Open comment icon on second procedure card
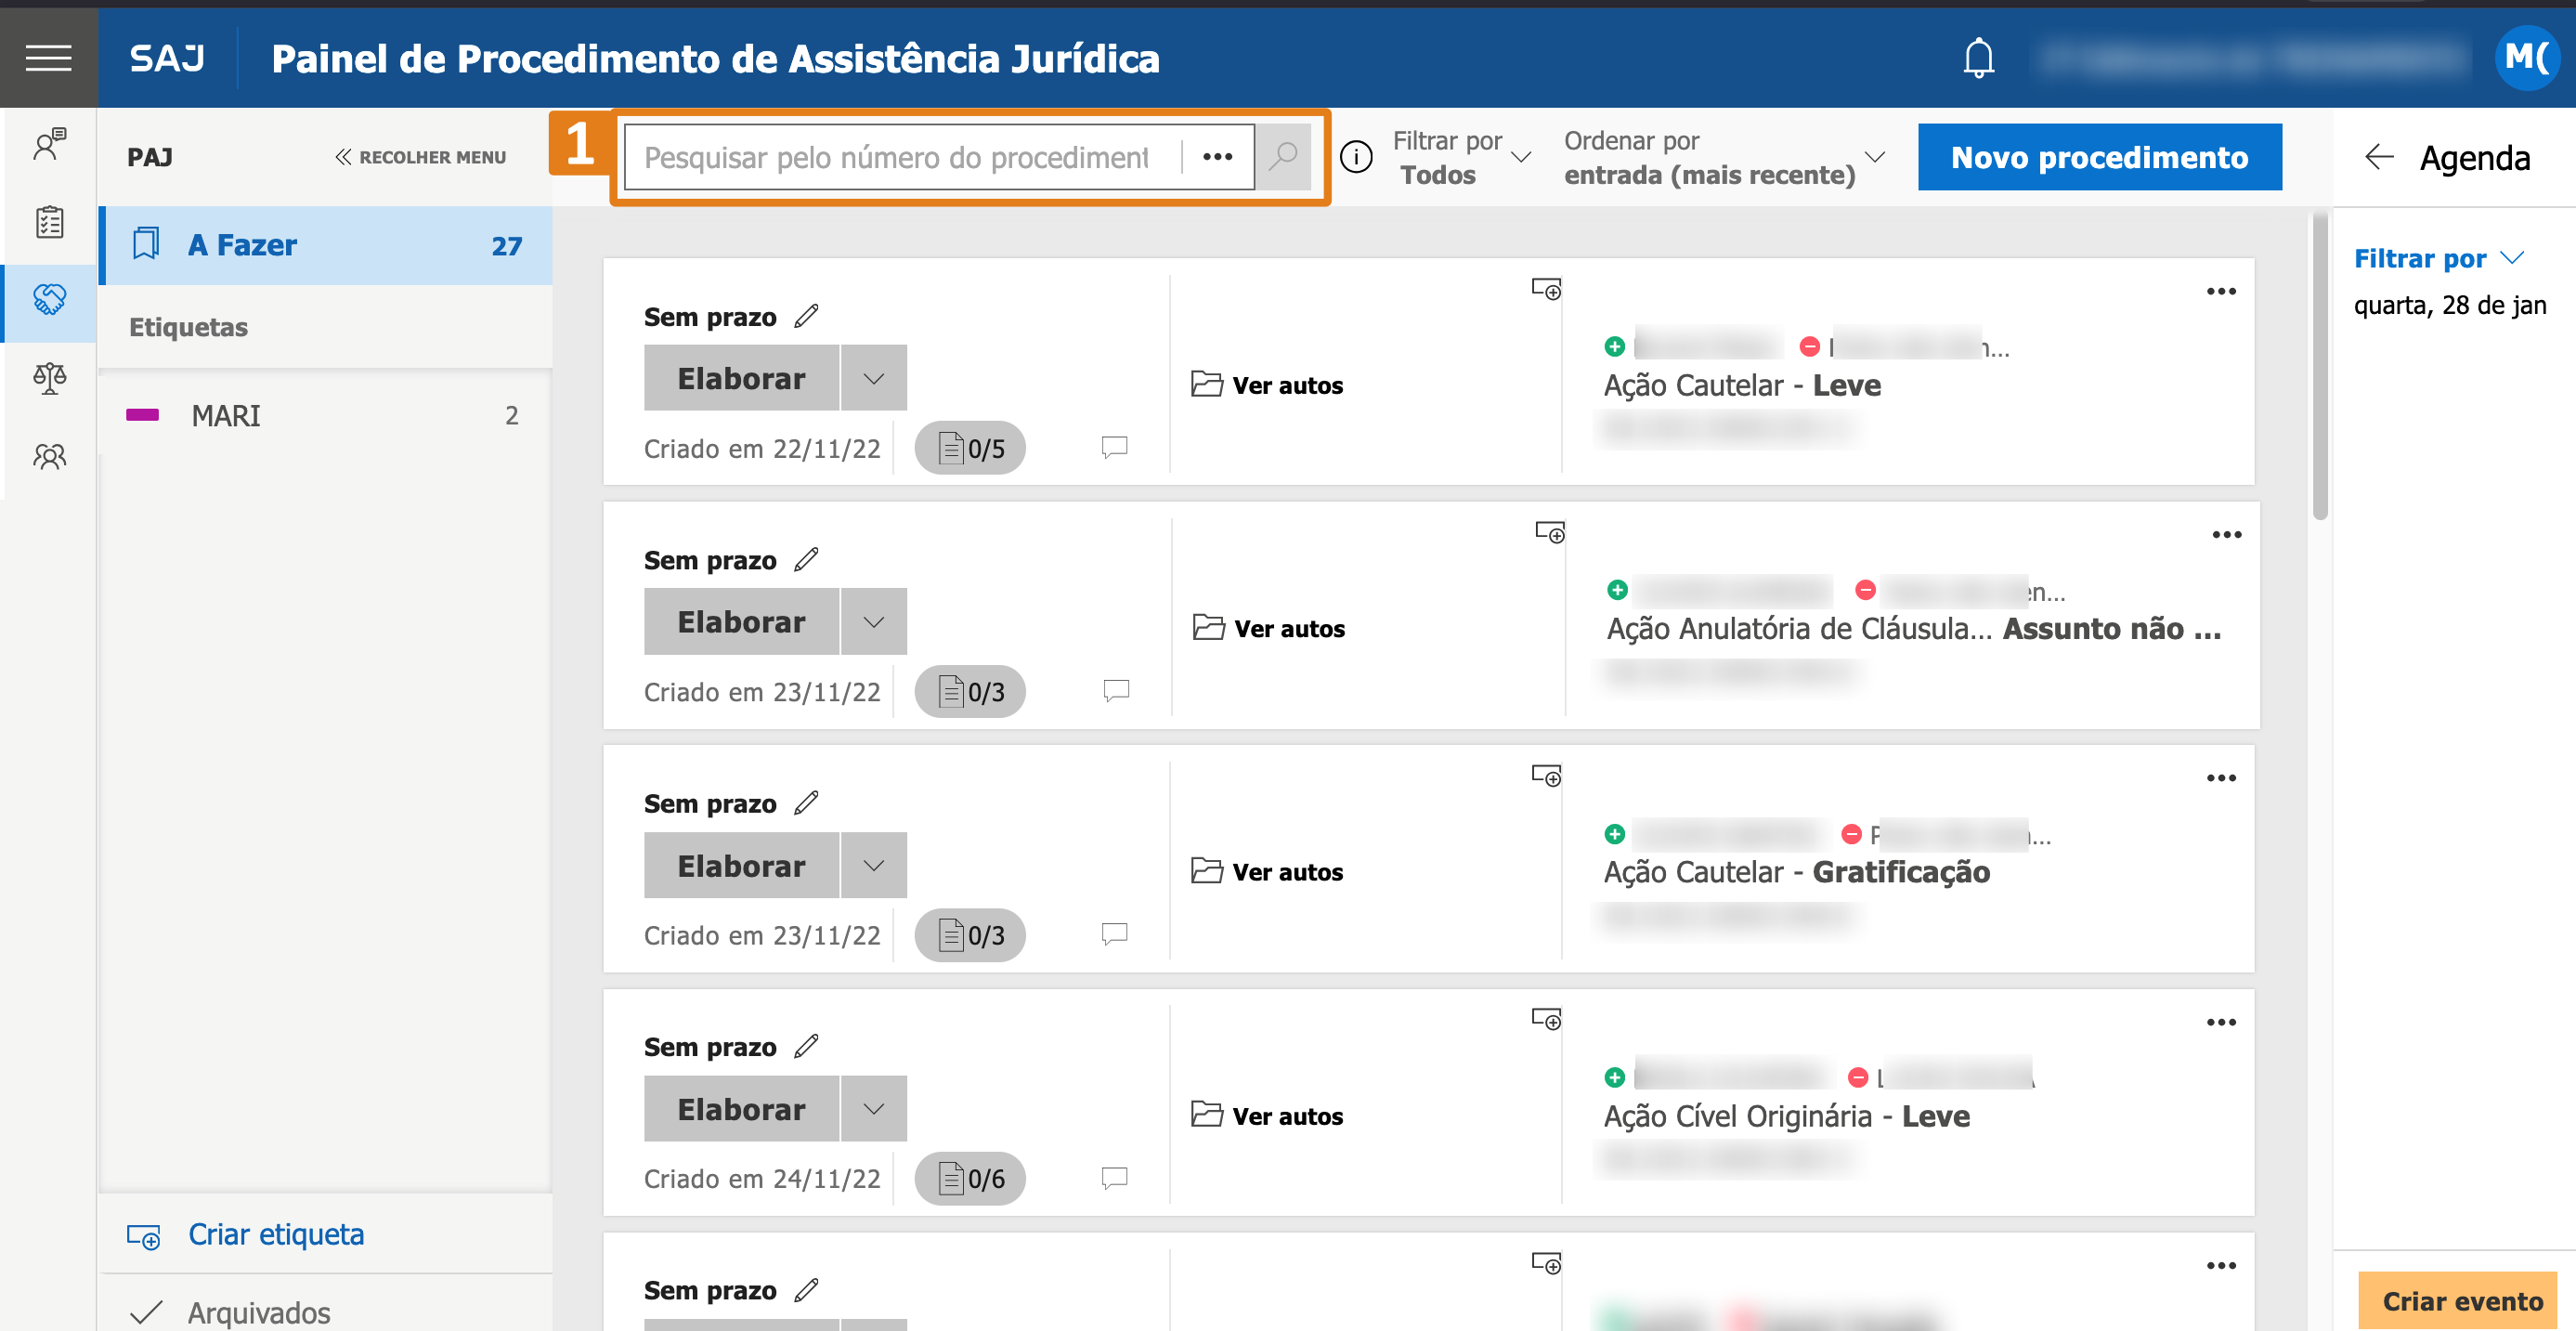 tap(1115, 690)
